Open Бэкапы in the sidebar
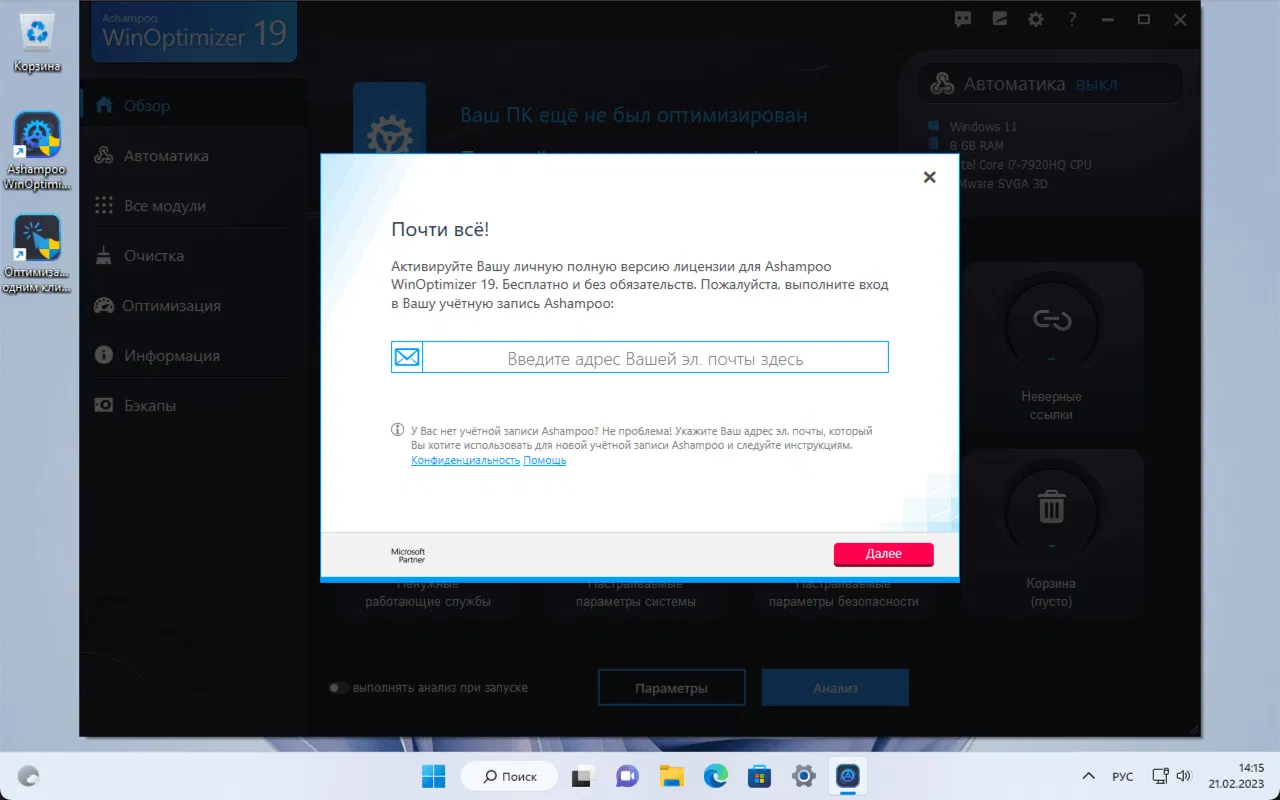This screenshot has height=800, width=1280. click(194, 405)
